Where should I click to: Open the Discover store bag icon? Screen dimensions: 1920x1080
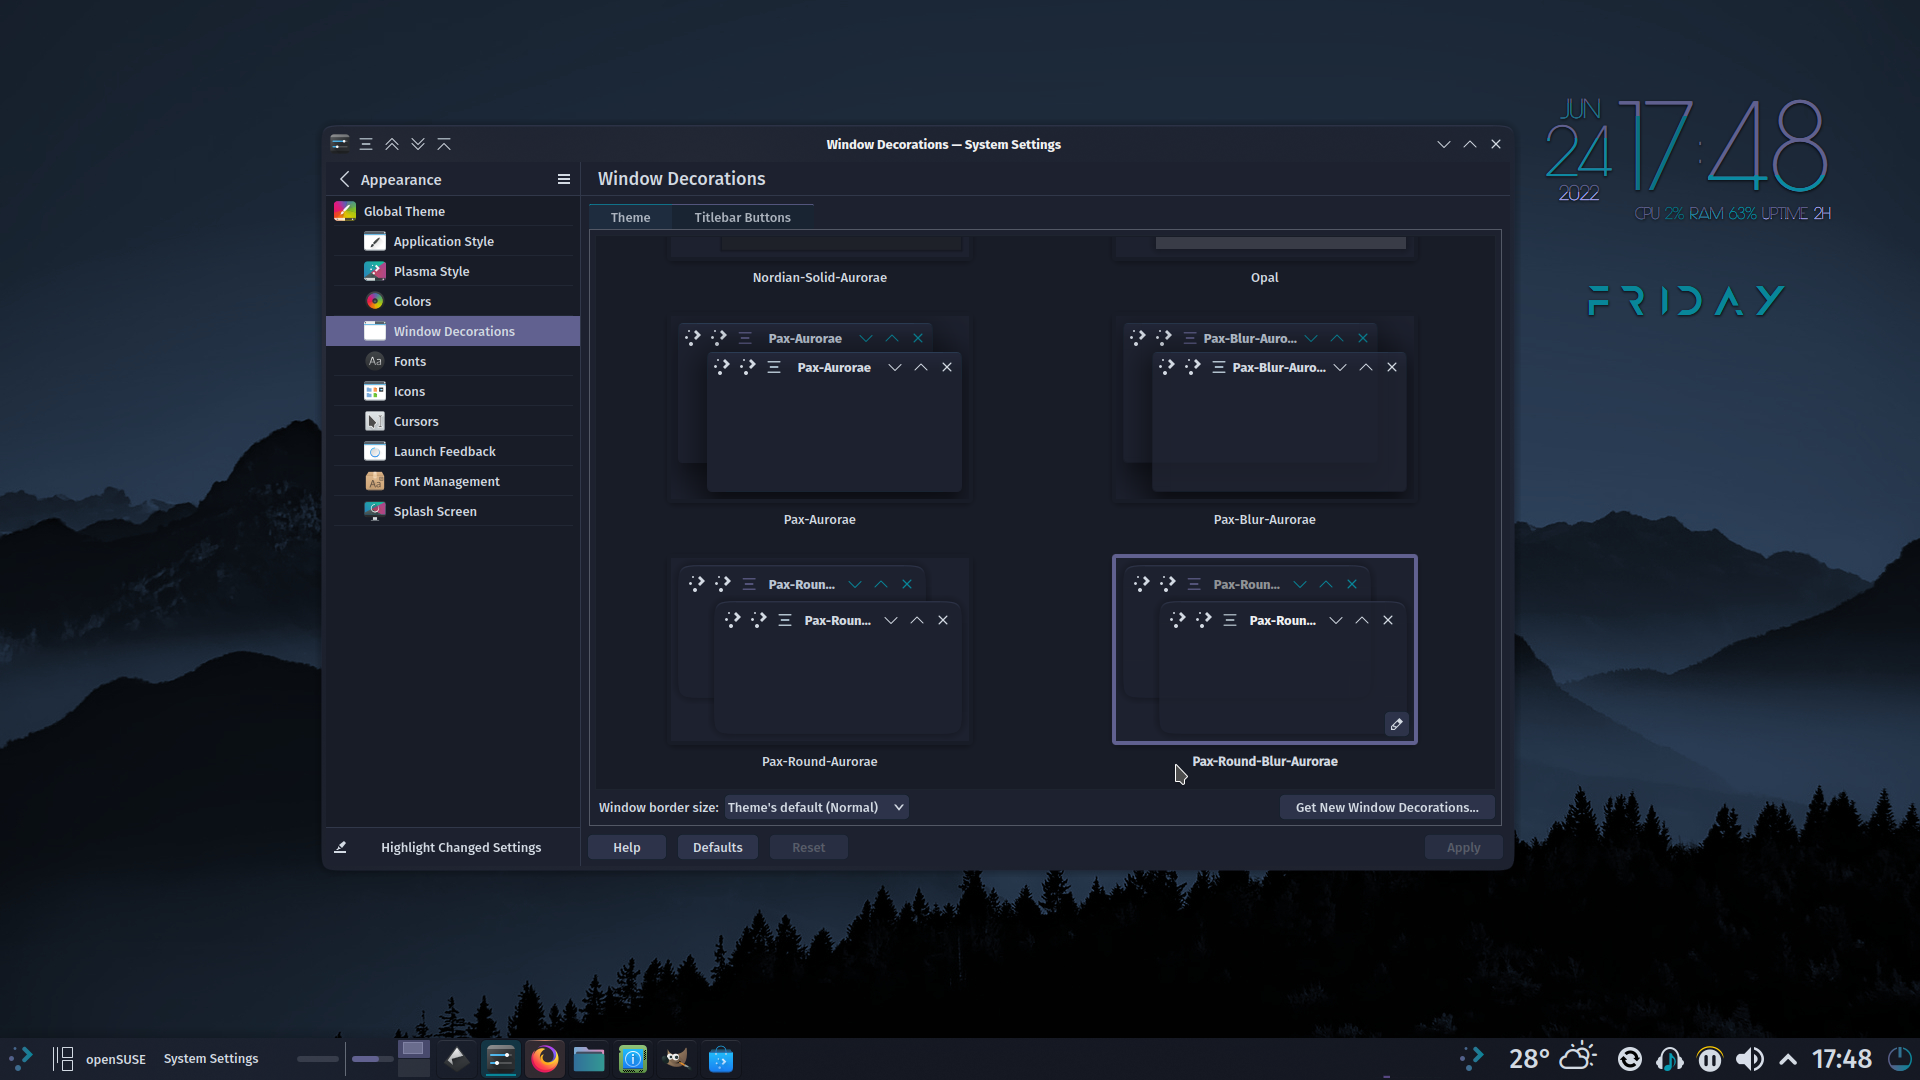721,1058
